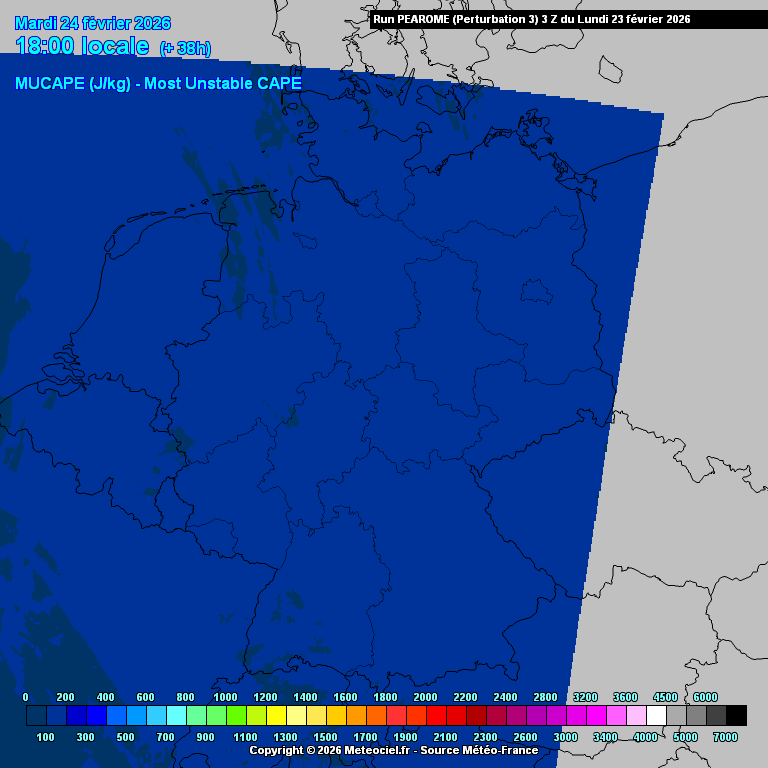Image resolution: width=768 pixels, height=768 pixels.
Task: Click the orange swatch right of the 1600 mark
Action: (356, 715)
